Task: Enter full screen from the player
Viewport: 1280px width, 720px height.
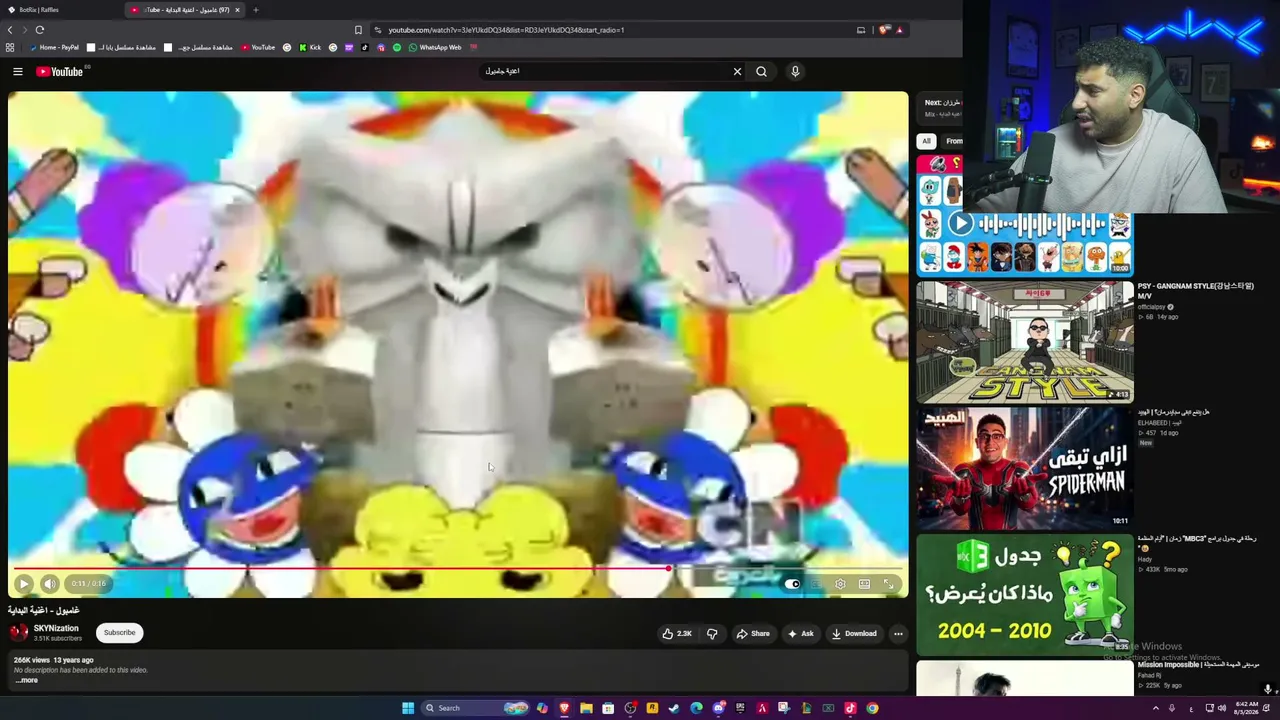Action: [888, 584]
